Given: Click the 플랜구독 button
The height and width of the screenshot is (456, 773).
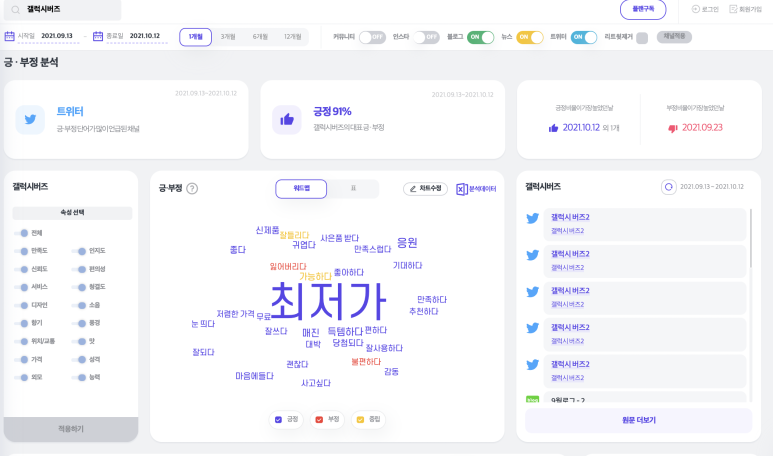Looking at the screenshot, I should (x=643, y=9).
